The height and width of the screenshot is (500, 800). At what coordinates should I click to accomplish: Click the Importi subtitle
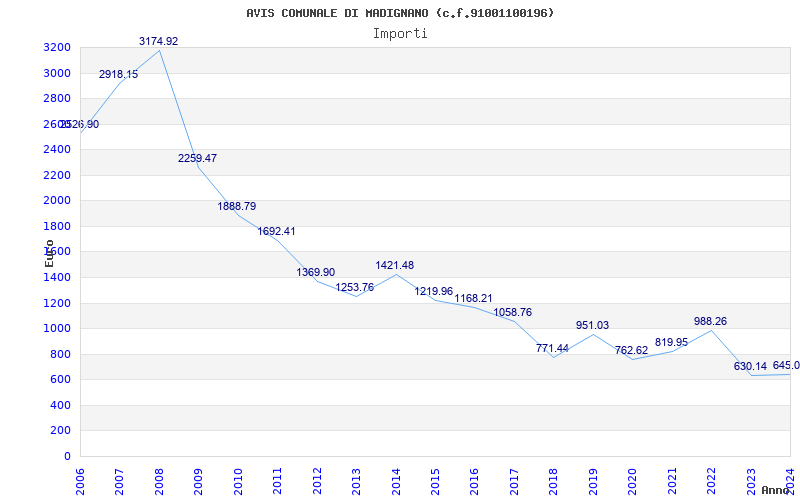(400, 34)
